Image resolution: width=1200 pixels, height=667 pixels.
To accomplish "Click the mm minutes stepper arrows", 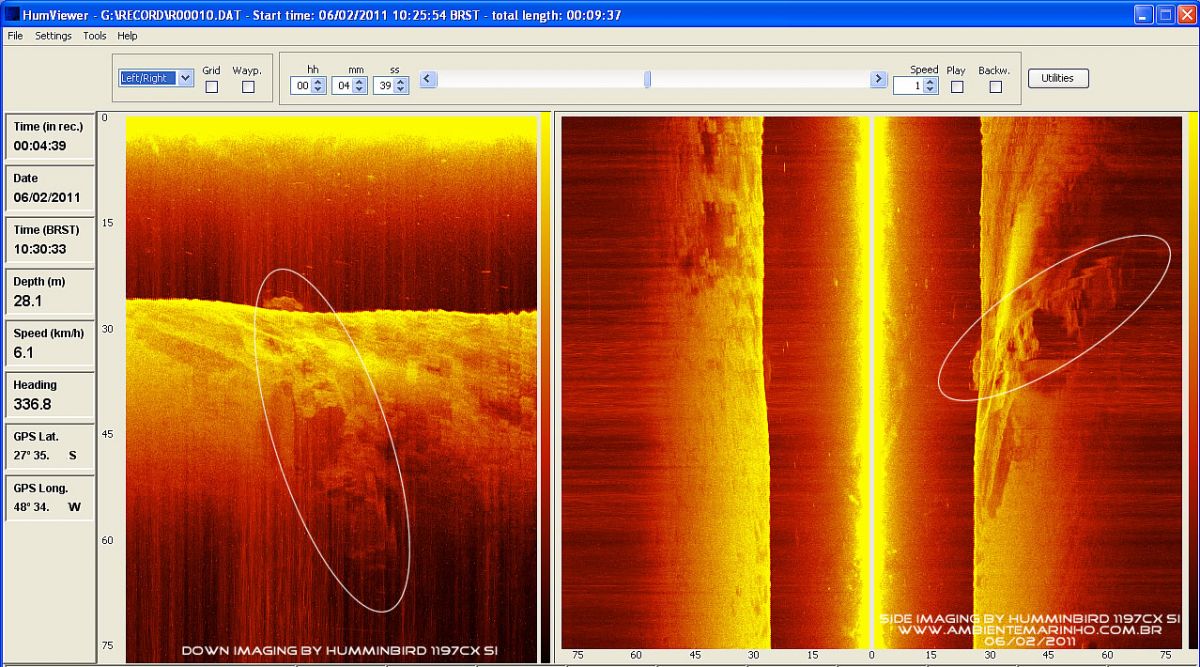I will pyautogui.click(x=360, y=86).
